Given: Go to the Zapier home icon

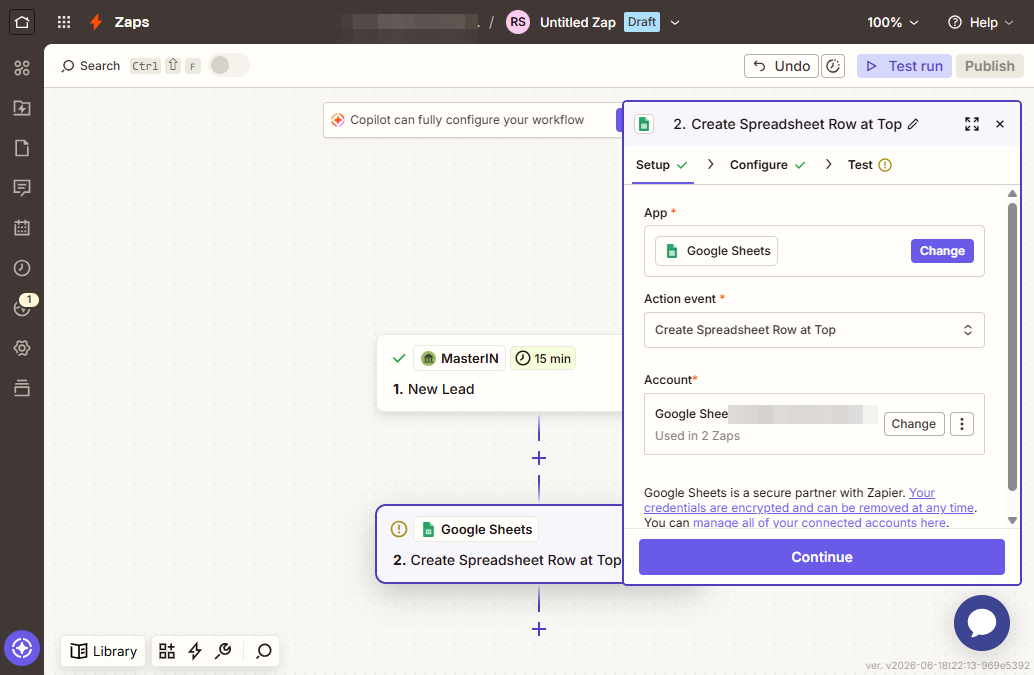Looking at the screenshot, I should (x=22, y=22).
